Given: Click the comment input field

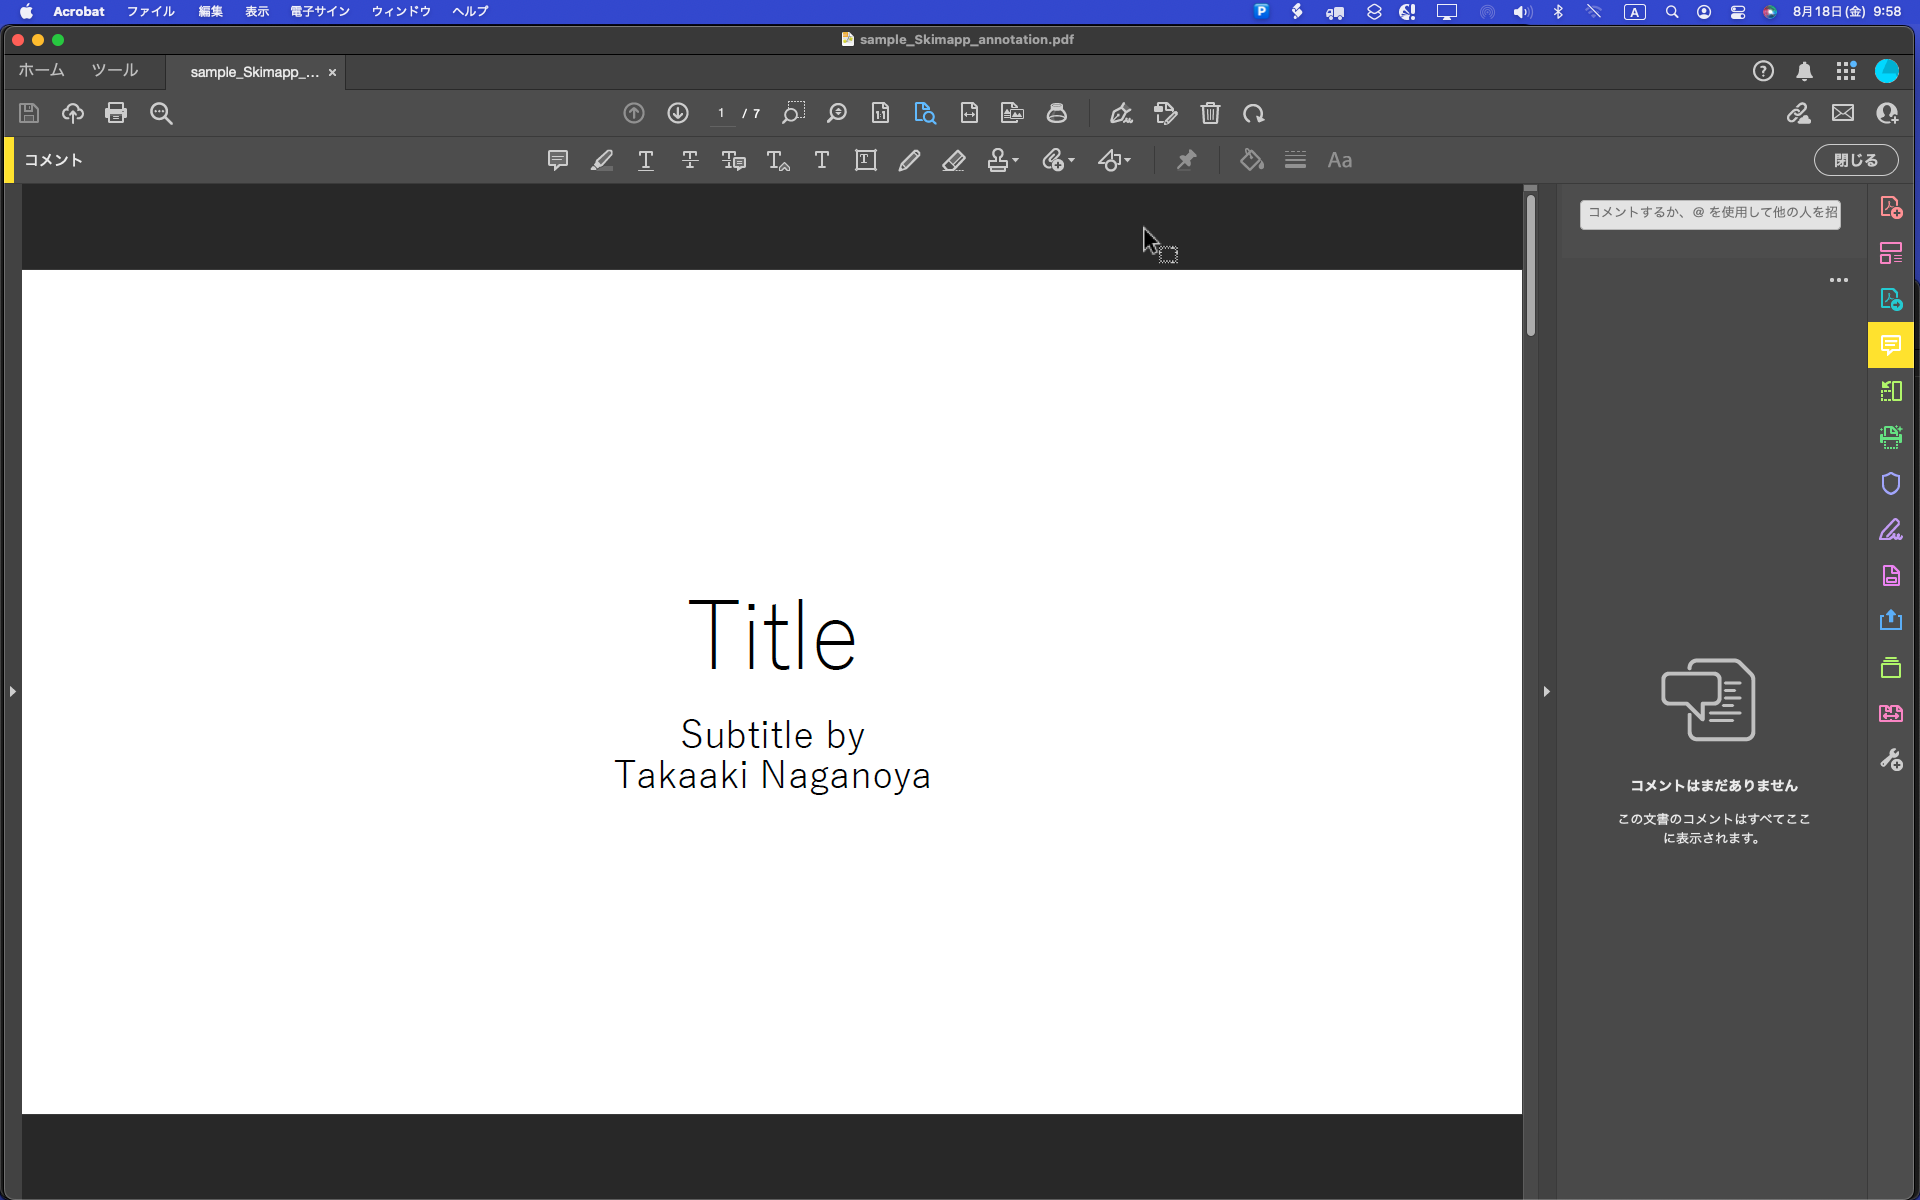Looking at the screenshot, I should point(1710,213).
